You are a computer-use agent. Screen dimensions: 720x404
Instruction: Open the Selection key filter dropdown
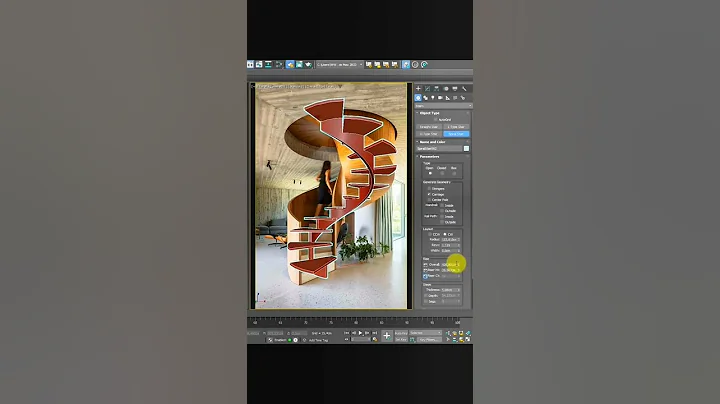tap(425, 332)
